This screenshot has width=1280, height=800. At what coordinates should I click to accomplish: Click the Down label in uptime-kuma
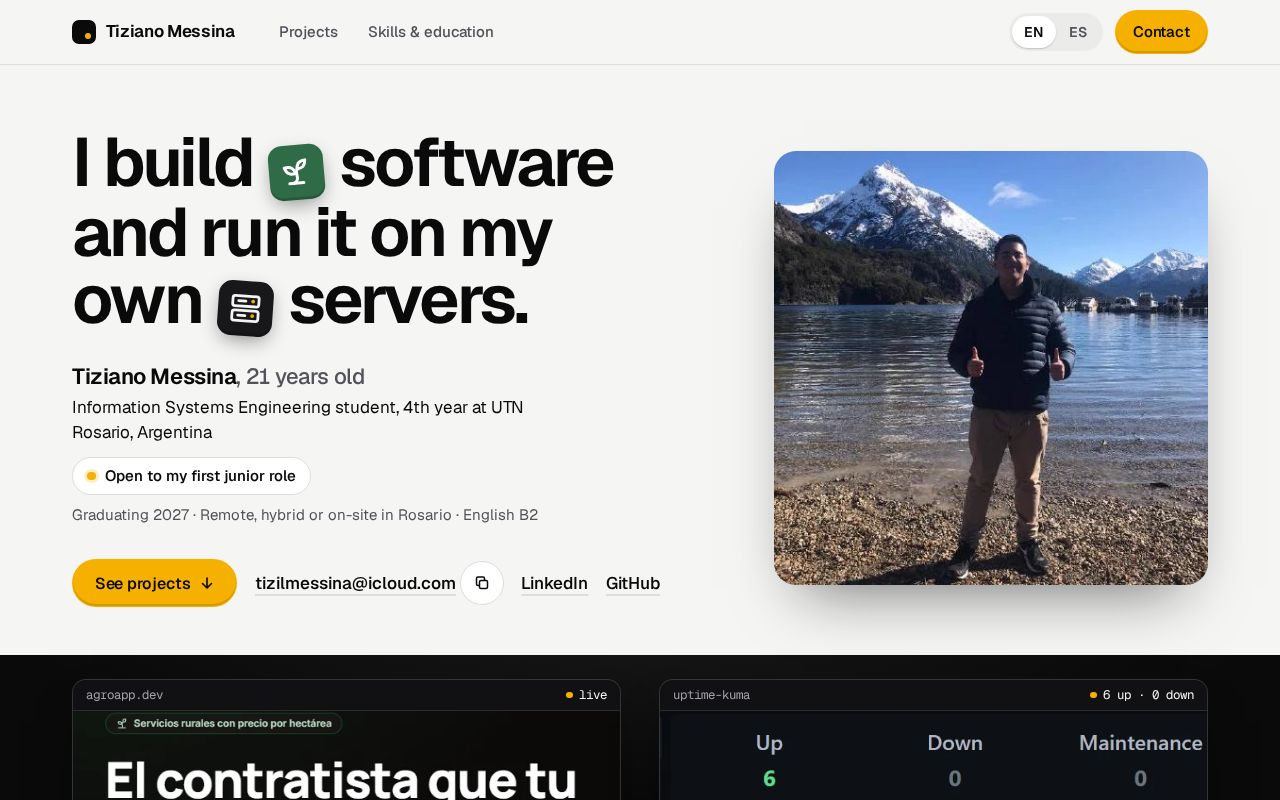[955, 743]
